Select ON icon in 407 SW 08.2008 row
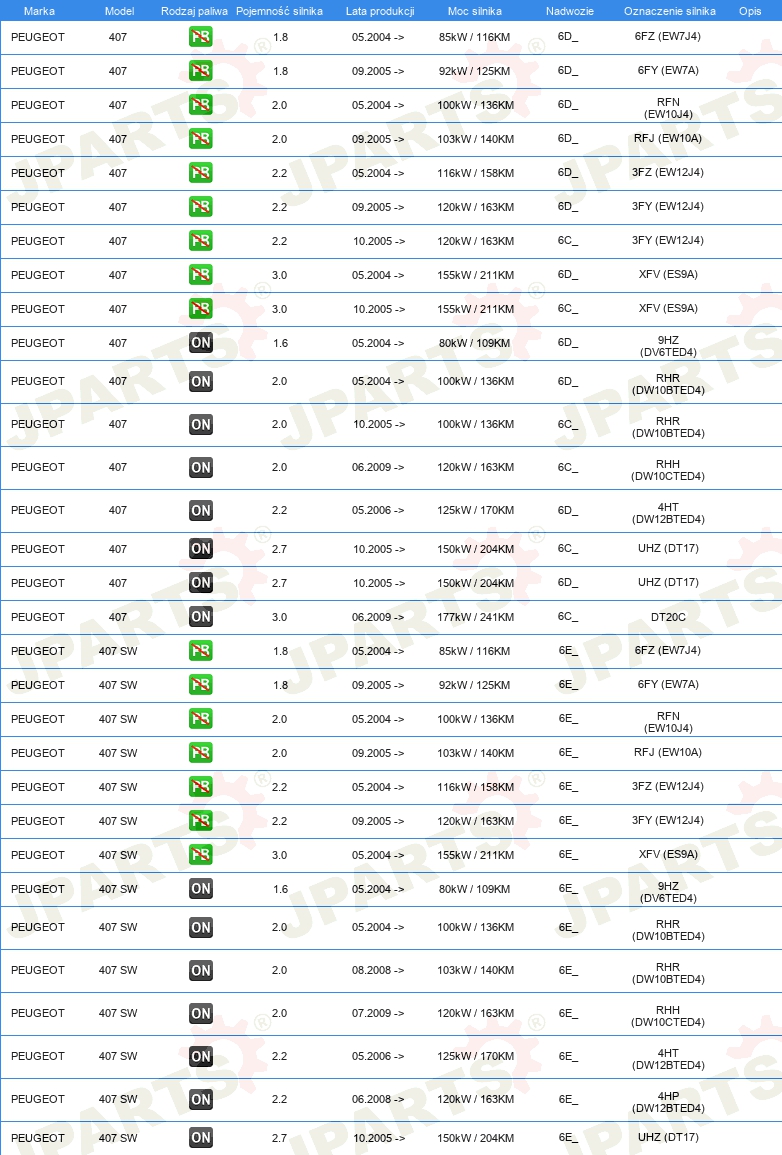This screenshot has width=782, height=1155. 200,970
